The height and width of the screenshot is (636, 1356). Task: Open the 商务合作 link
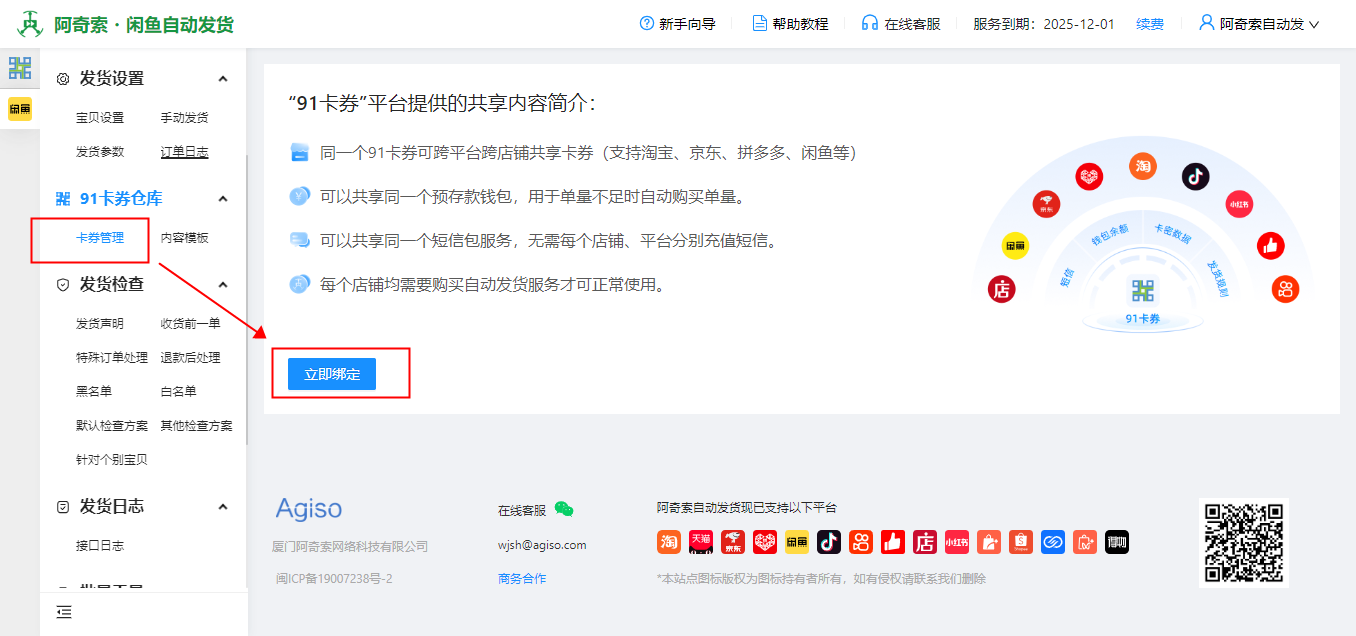[x=522, y=579]
